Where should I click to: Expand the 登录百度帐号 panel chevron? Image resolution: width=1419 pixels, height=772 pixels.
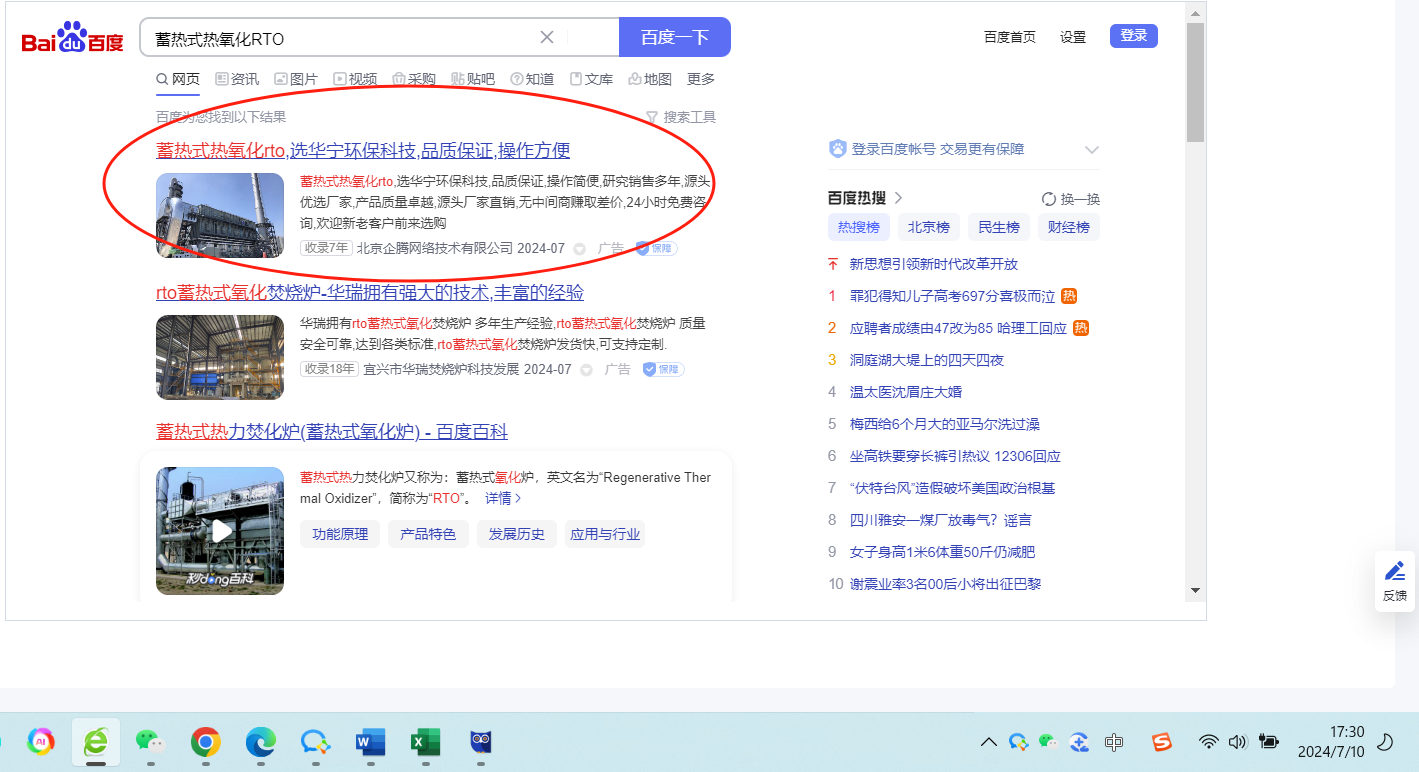tap(1091, 150)
